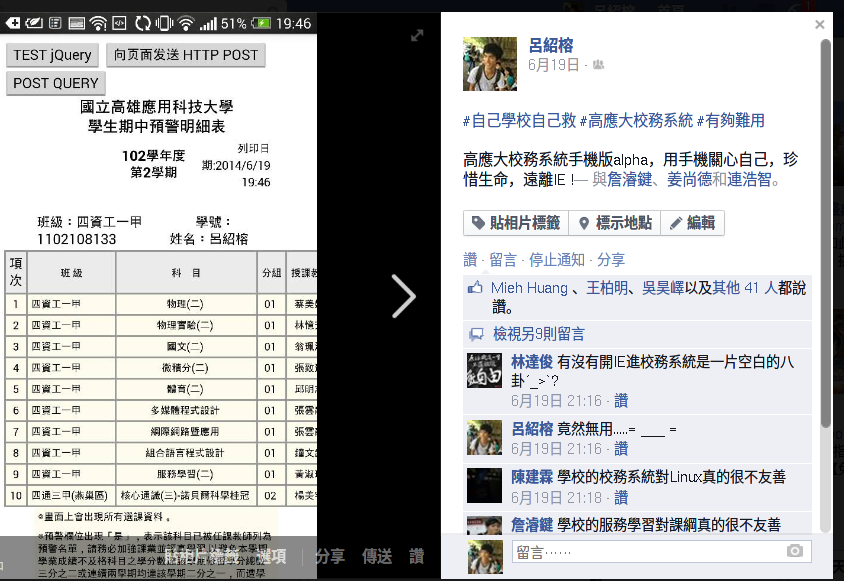
Task: Open hashtag #高應大校務系統
Action: pos(636,121)
